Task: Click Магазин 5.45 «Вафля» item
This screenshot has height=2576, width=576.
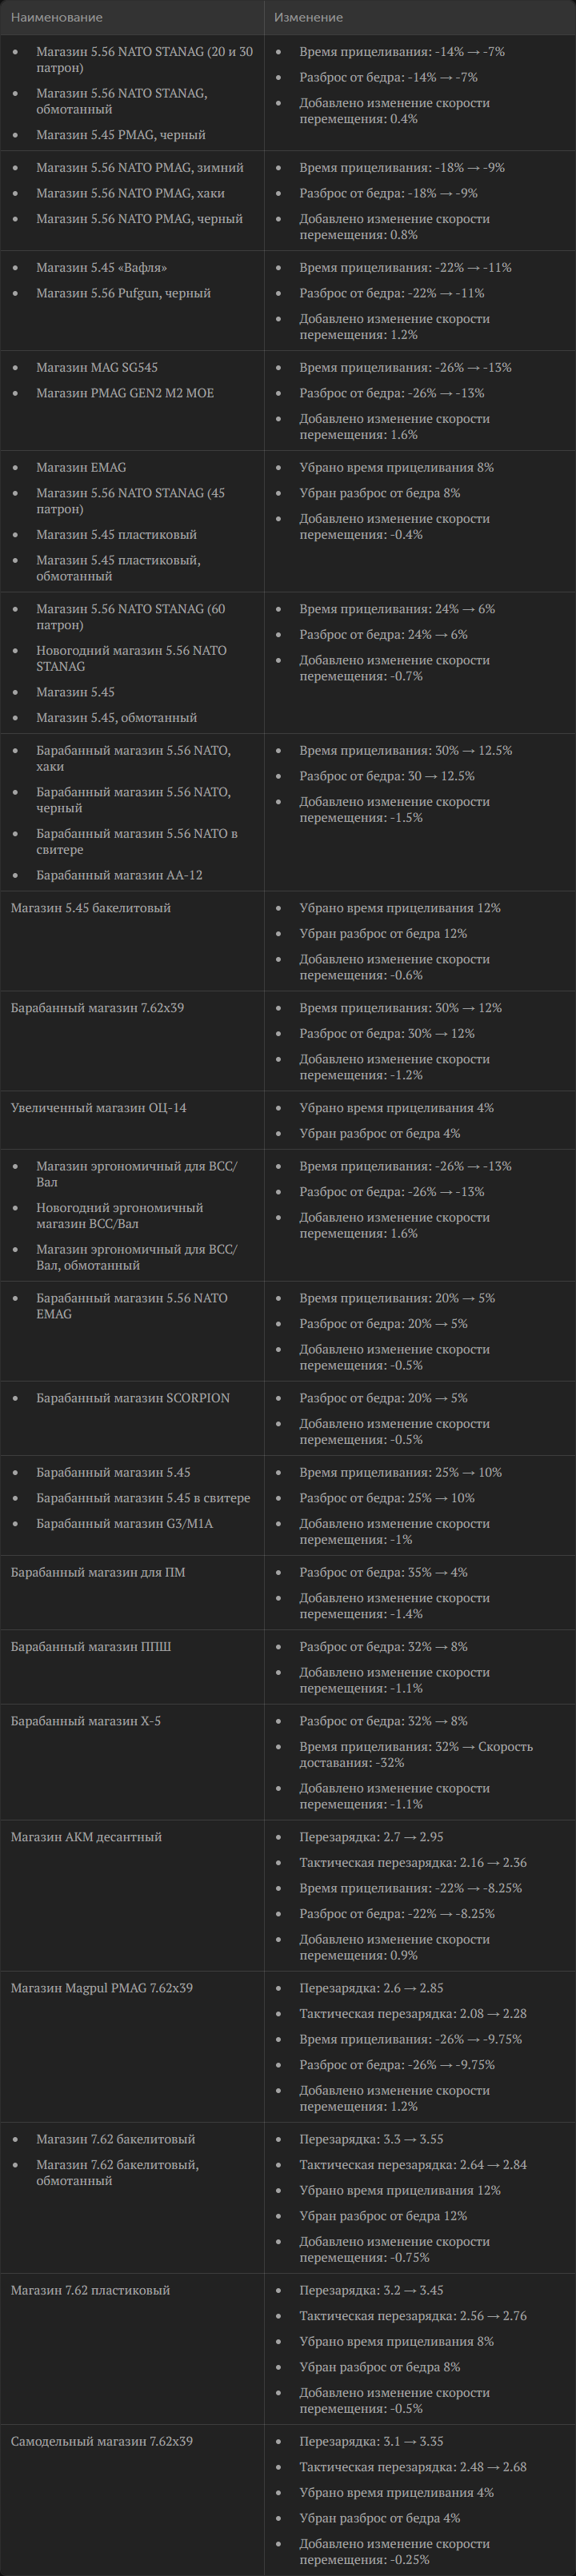Action: (x=101, y=268)
